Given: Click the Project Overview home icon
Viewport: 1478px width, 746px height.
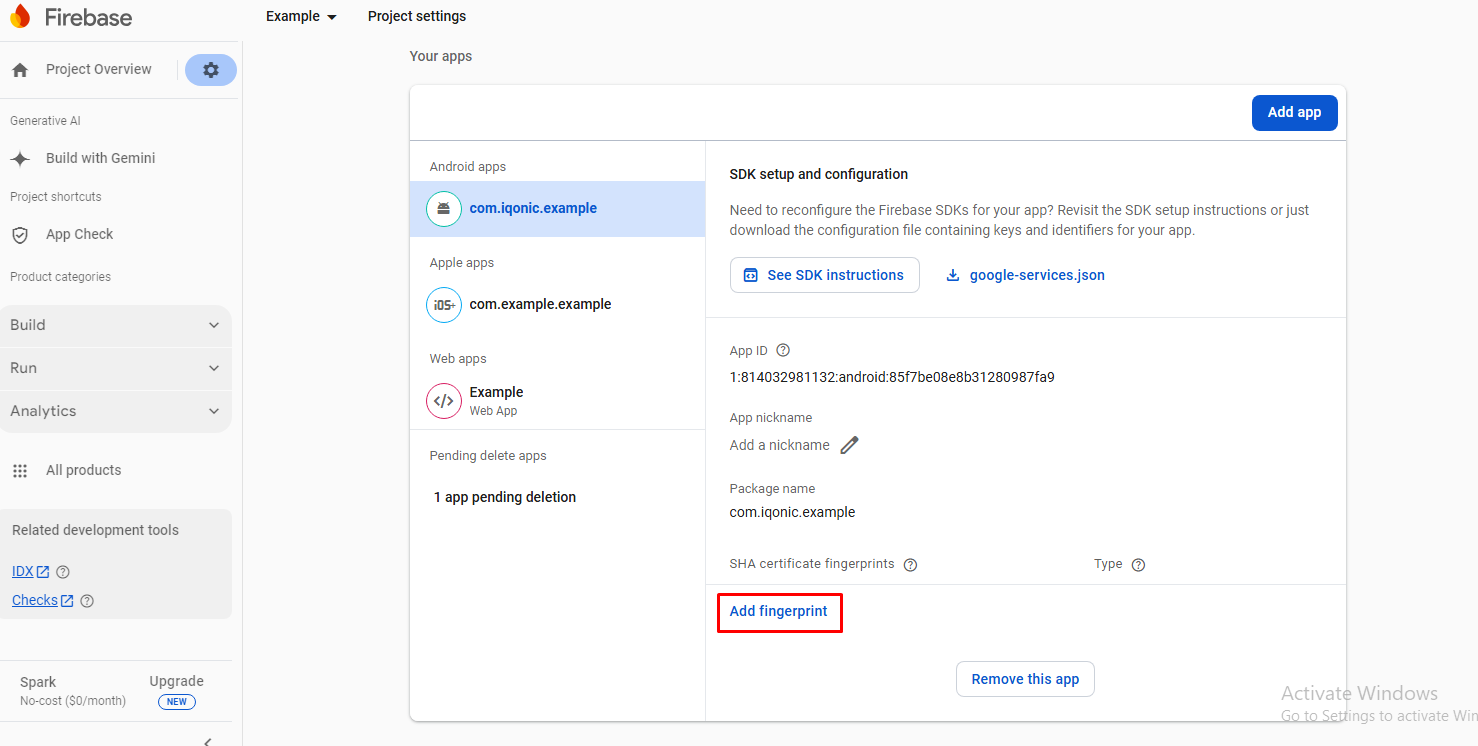Looking at the screenshot, I should pos(20,70).
